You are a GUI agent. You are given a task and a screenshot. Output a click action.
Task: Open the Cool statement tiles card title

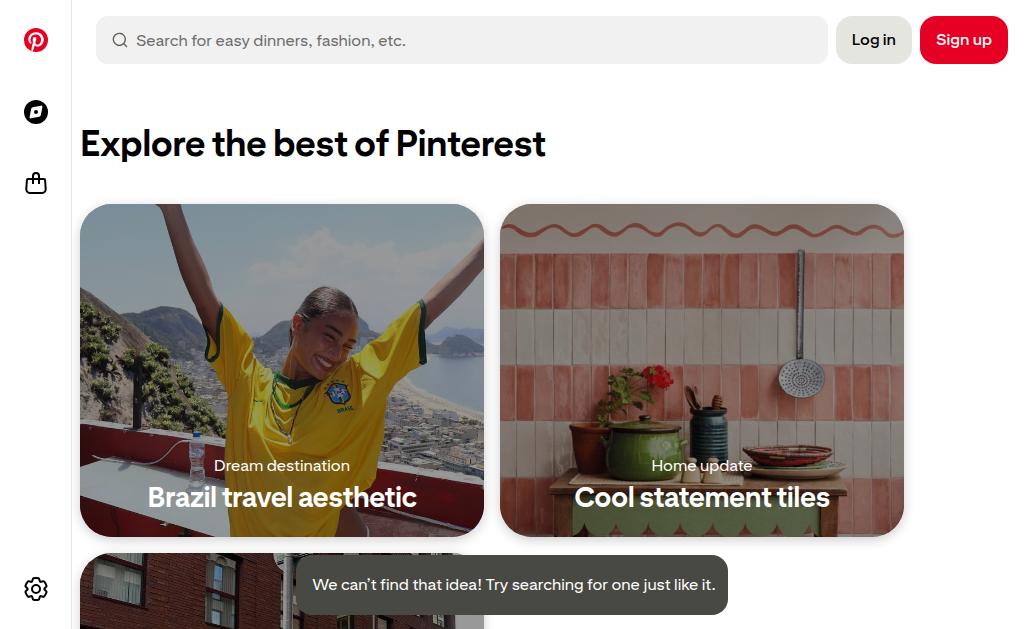point(702,498)
